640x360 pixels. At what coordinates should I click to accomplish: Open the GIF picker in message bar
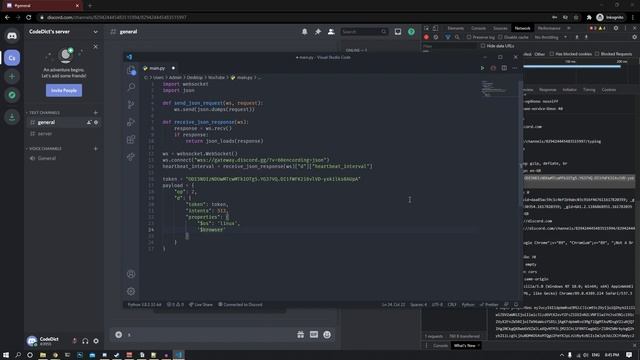click(x=313, y=335)
